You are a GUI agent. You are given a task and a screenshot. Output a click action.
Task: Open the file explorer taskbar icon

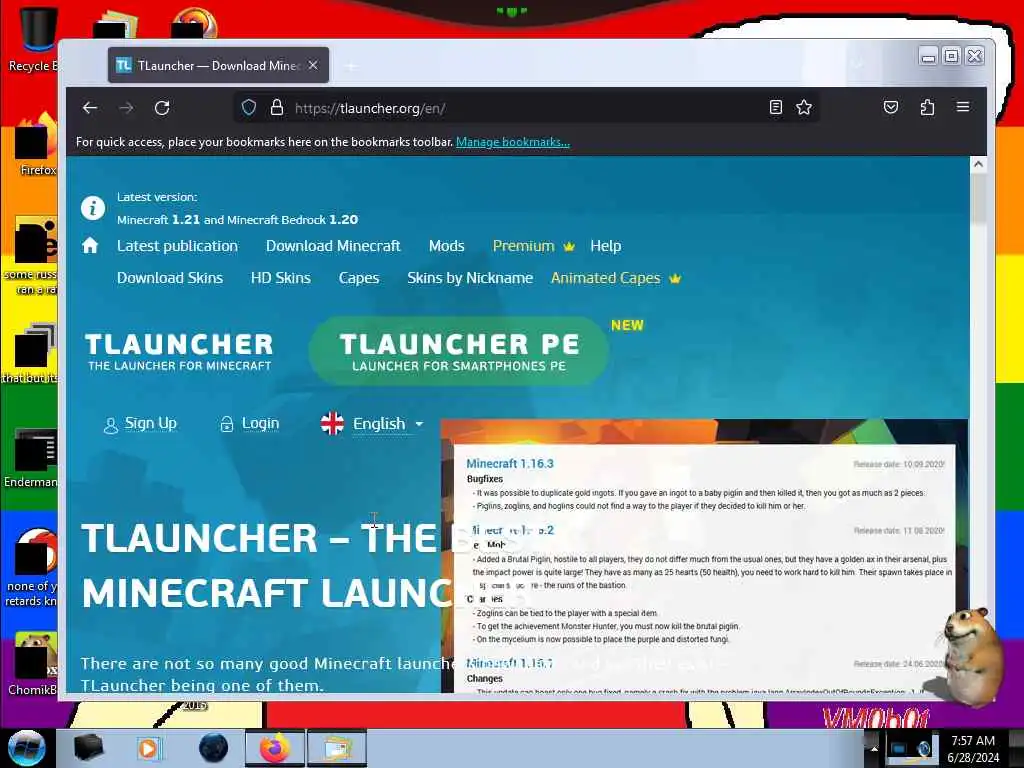click(336, 748)
